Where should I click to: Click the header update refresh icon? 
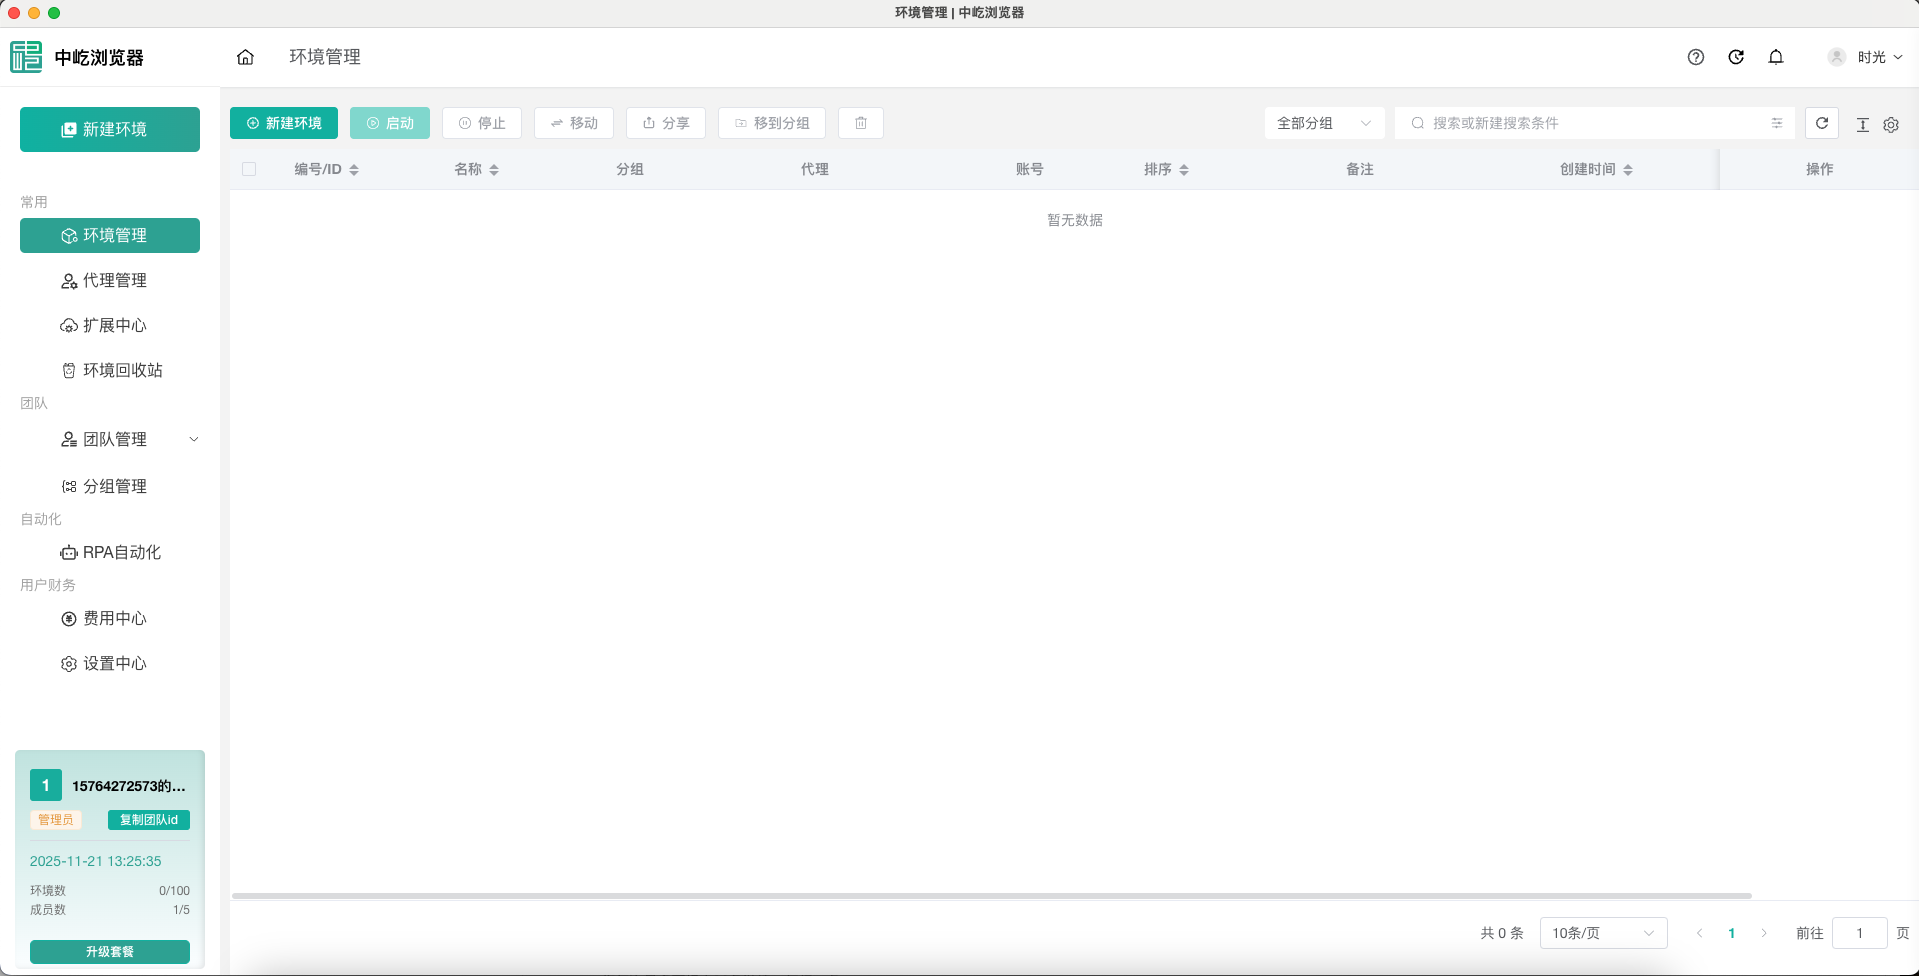pyautogui.click(x=1735, y=57)
